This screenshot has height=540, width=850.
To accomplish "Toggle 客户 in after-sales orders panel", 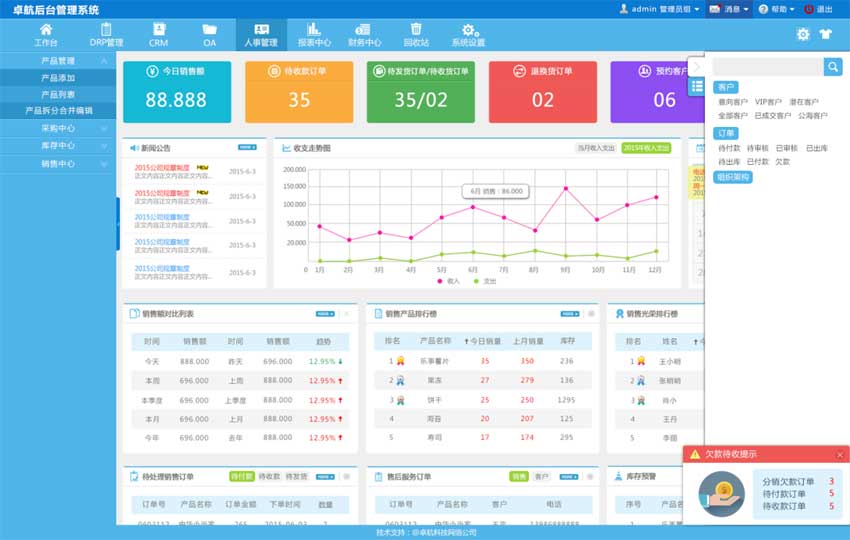I will click(542, 477).
